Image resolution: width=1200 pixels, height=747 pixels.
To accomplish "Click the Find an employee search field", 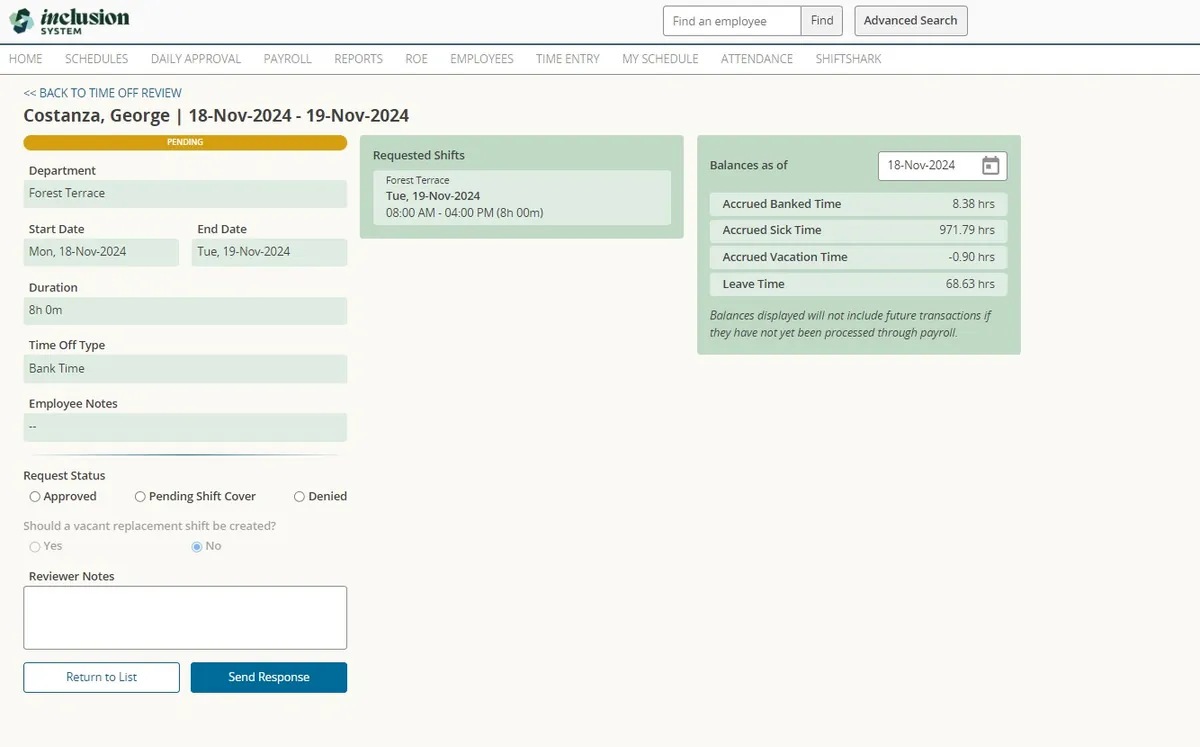I will [729, 20].
